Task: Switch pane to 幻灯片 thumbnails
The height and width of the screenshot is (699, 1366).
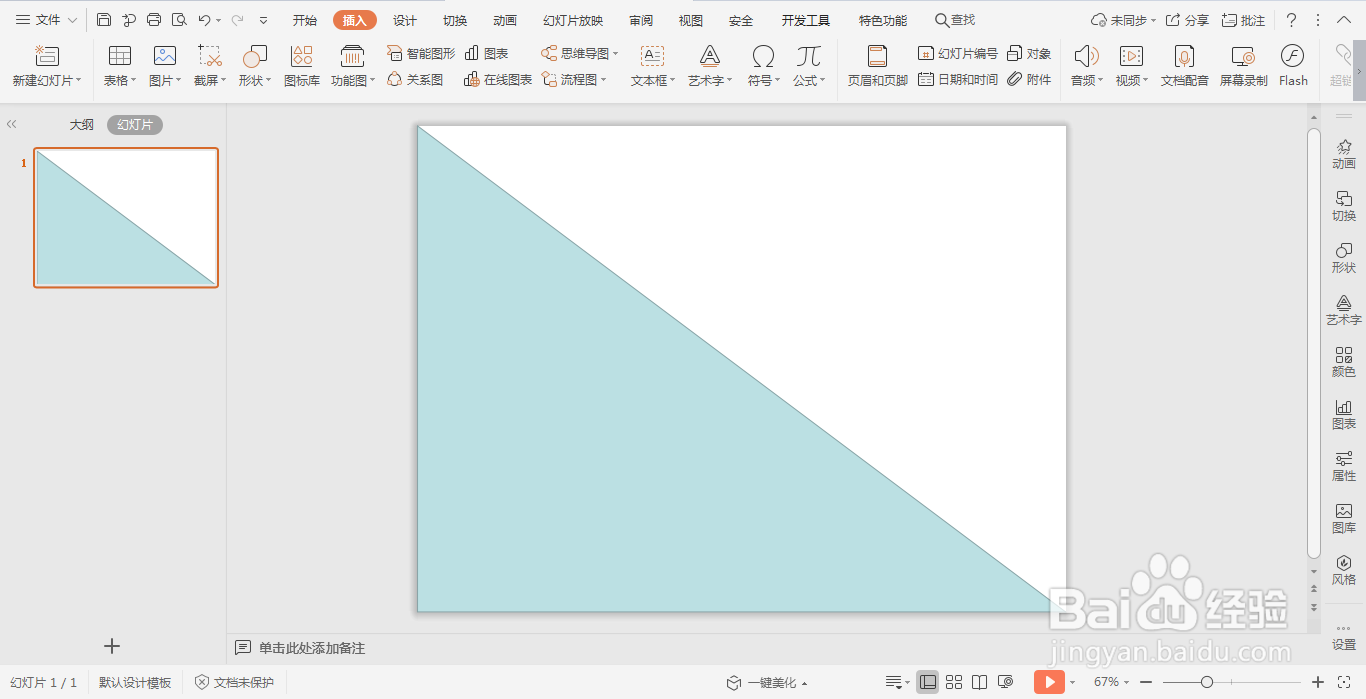Action: (135, 125)
